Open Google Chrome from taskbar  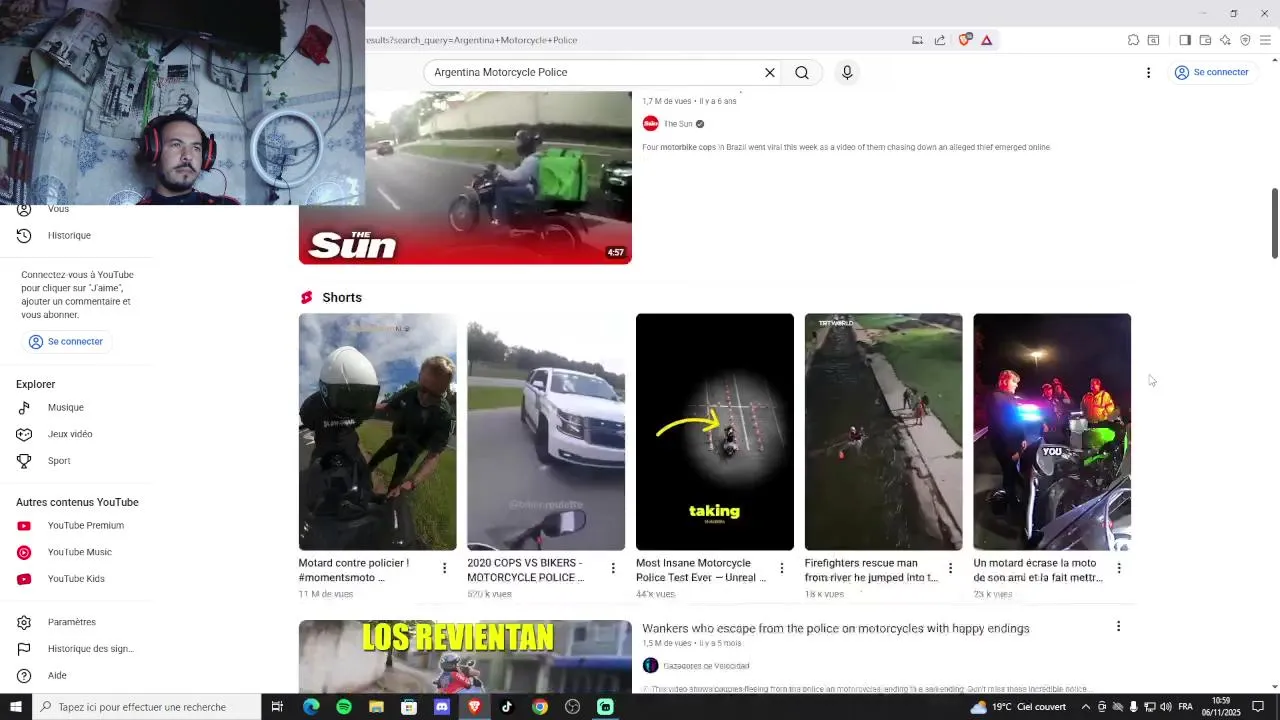click(540, 707)
